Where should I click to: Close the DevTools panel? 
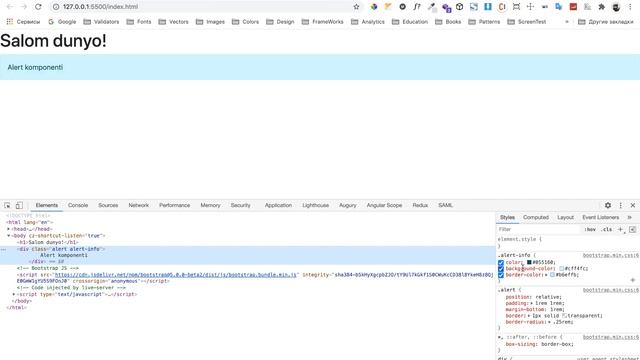633,205
